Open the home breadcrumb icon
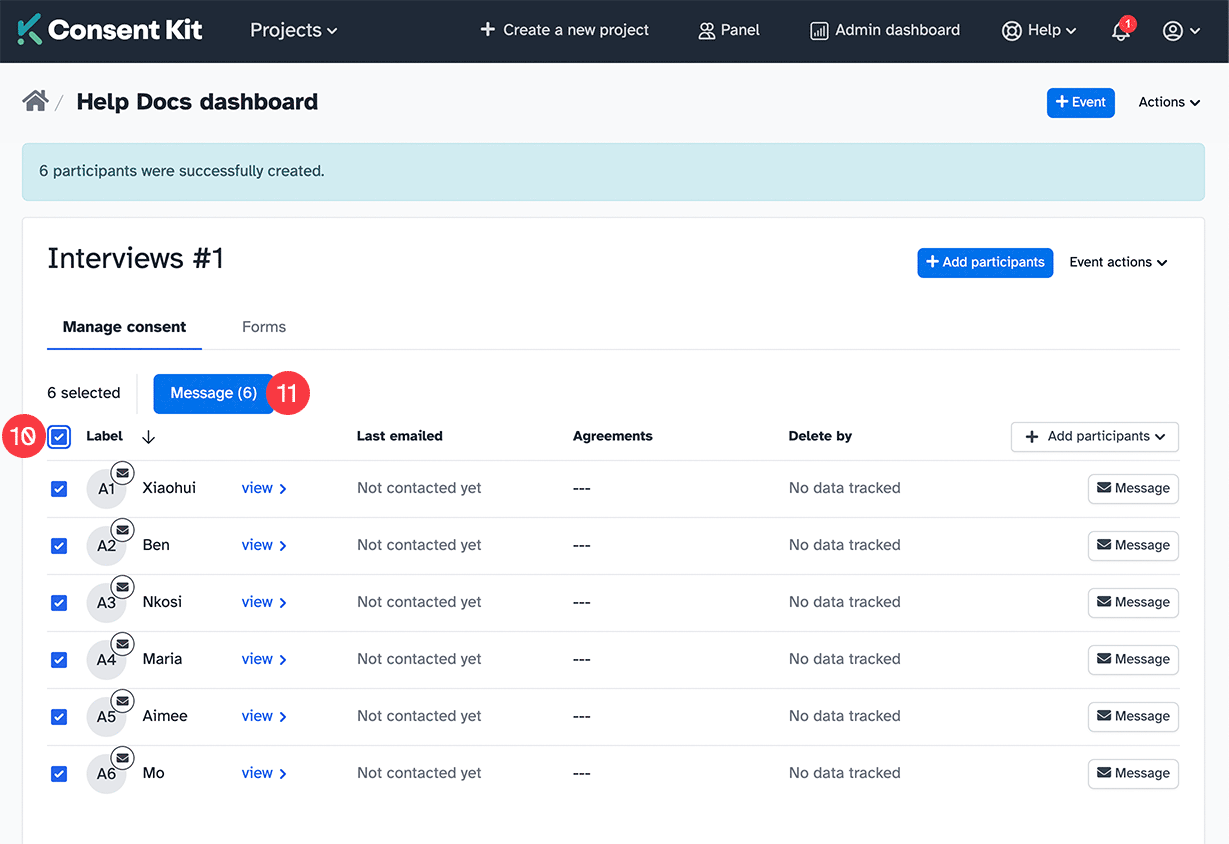Viewport: 1229px width, 844px height. (x=34, y=100)
